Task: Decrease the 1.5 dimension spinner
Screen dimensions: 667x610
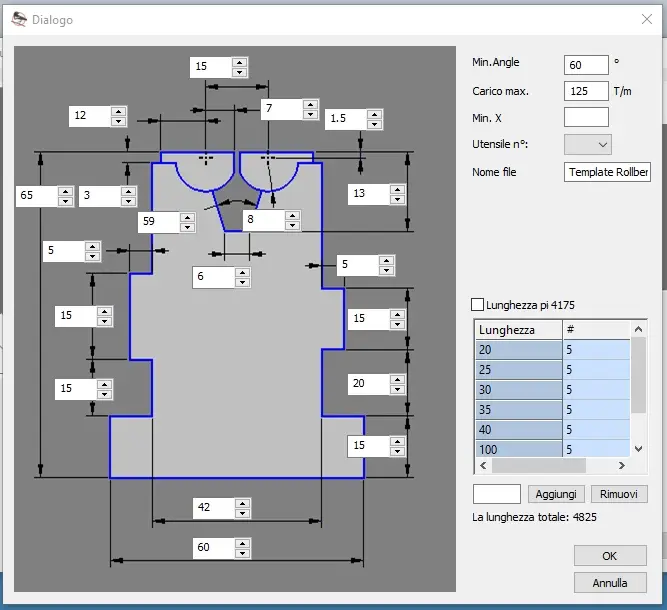Action: (374, 124)
